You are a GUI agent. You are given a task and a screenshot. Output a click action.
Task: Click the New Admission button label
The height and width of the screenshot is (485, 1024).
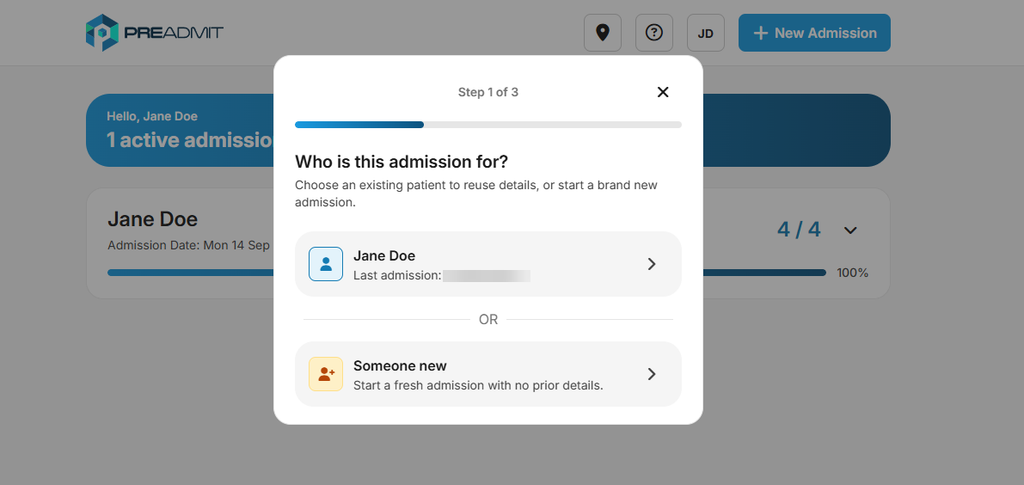[x=825, y=33]
